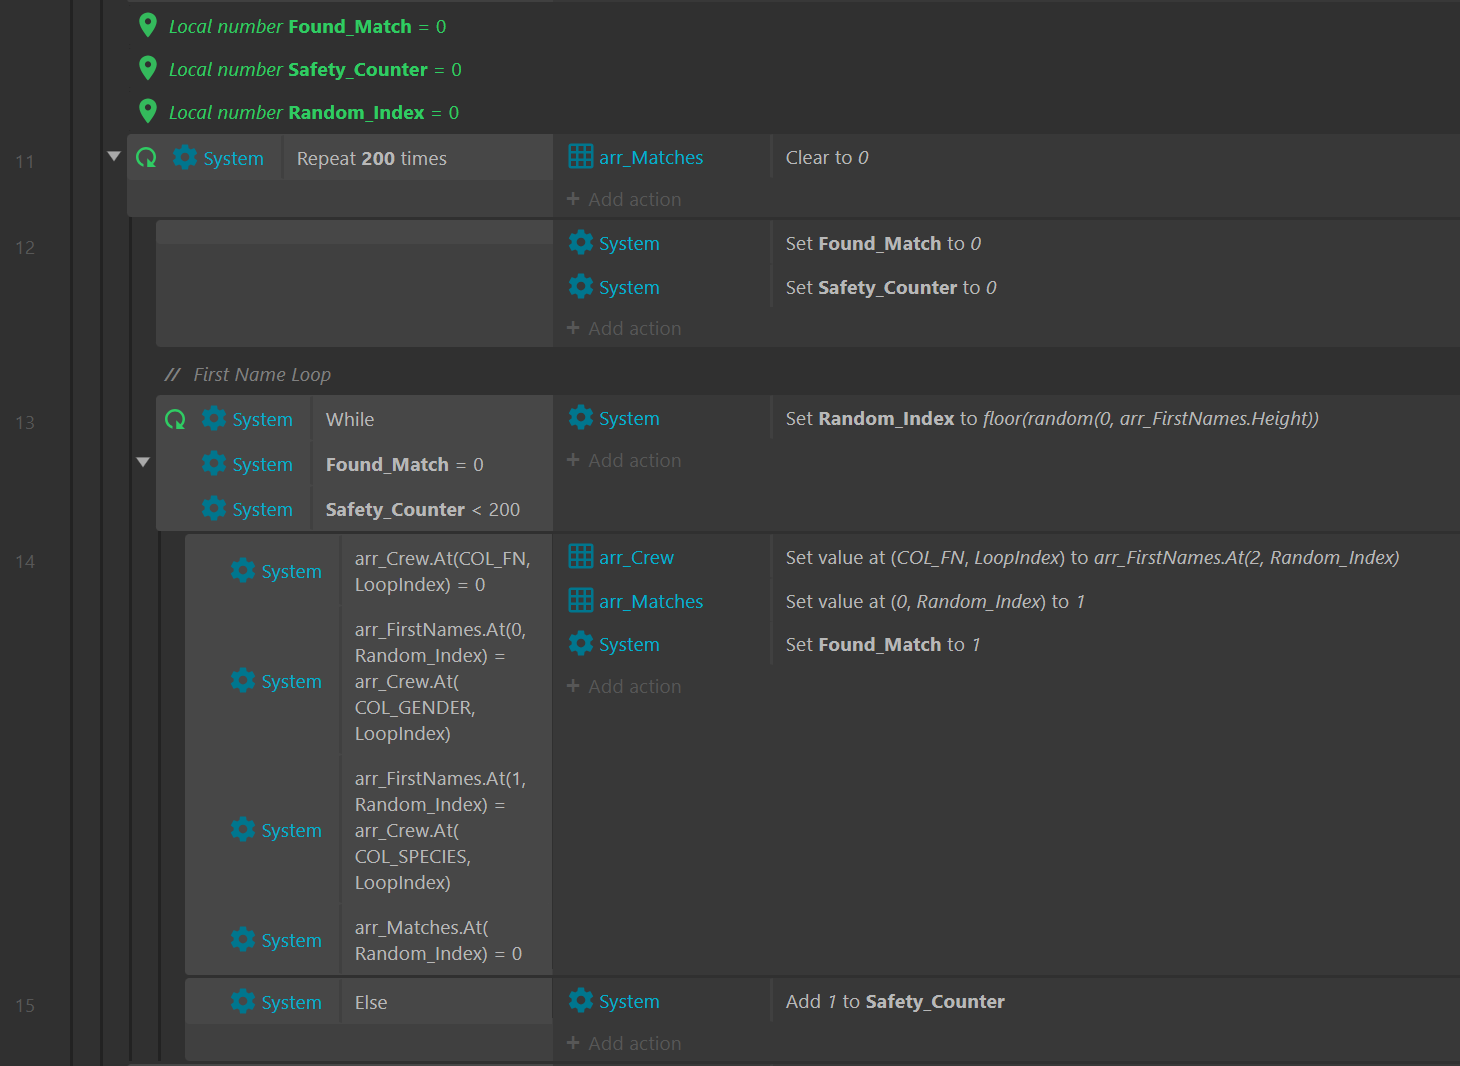Image resolution: width=1460 pixels, height=1066 pixels.
Task: Select the Set value at (COL_FN, LoopIndex) action text
Action: [1092, 557]
